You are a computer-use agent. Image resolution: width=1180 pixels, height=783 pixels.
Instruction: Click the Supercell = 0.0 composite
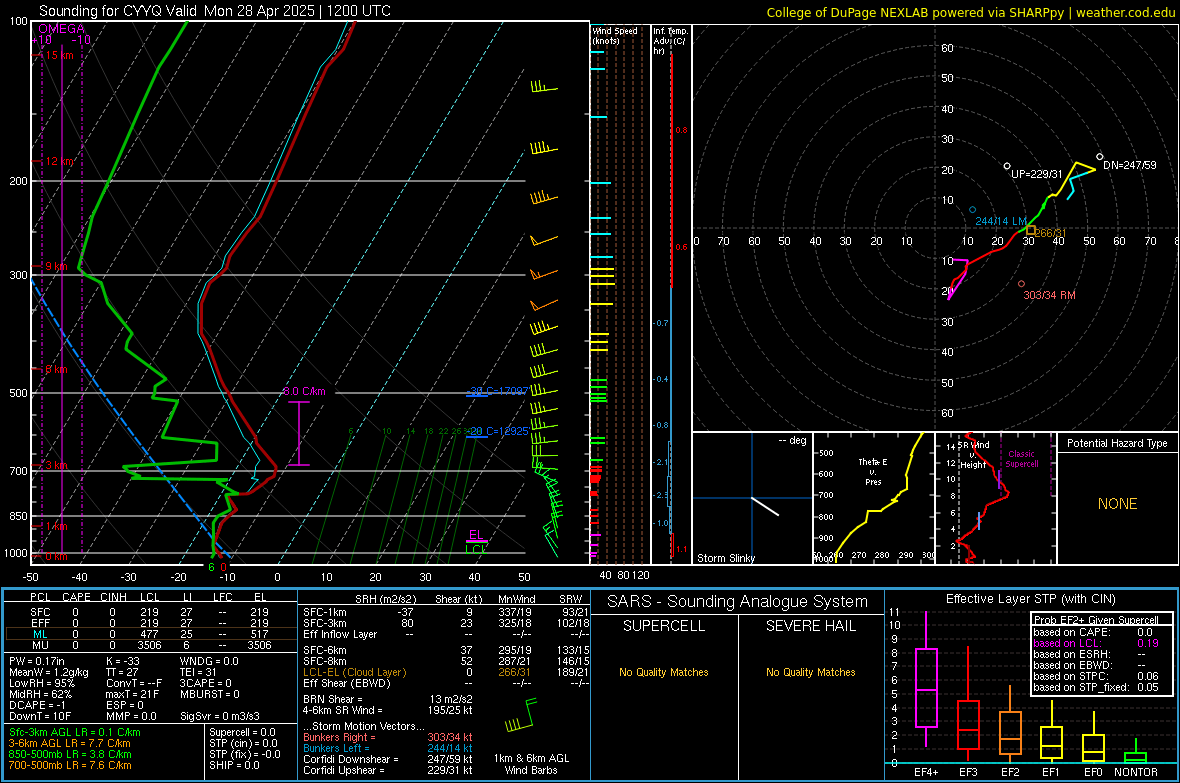[x=242, y=732]
